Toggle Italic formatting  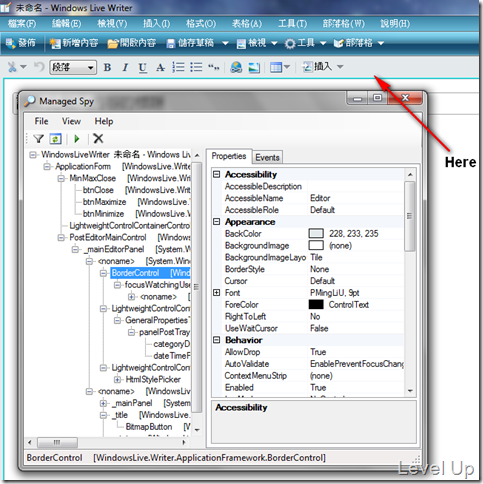point(125,67)
